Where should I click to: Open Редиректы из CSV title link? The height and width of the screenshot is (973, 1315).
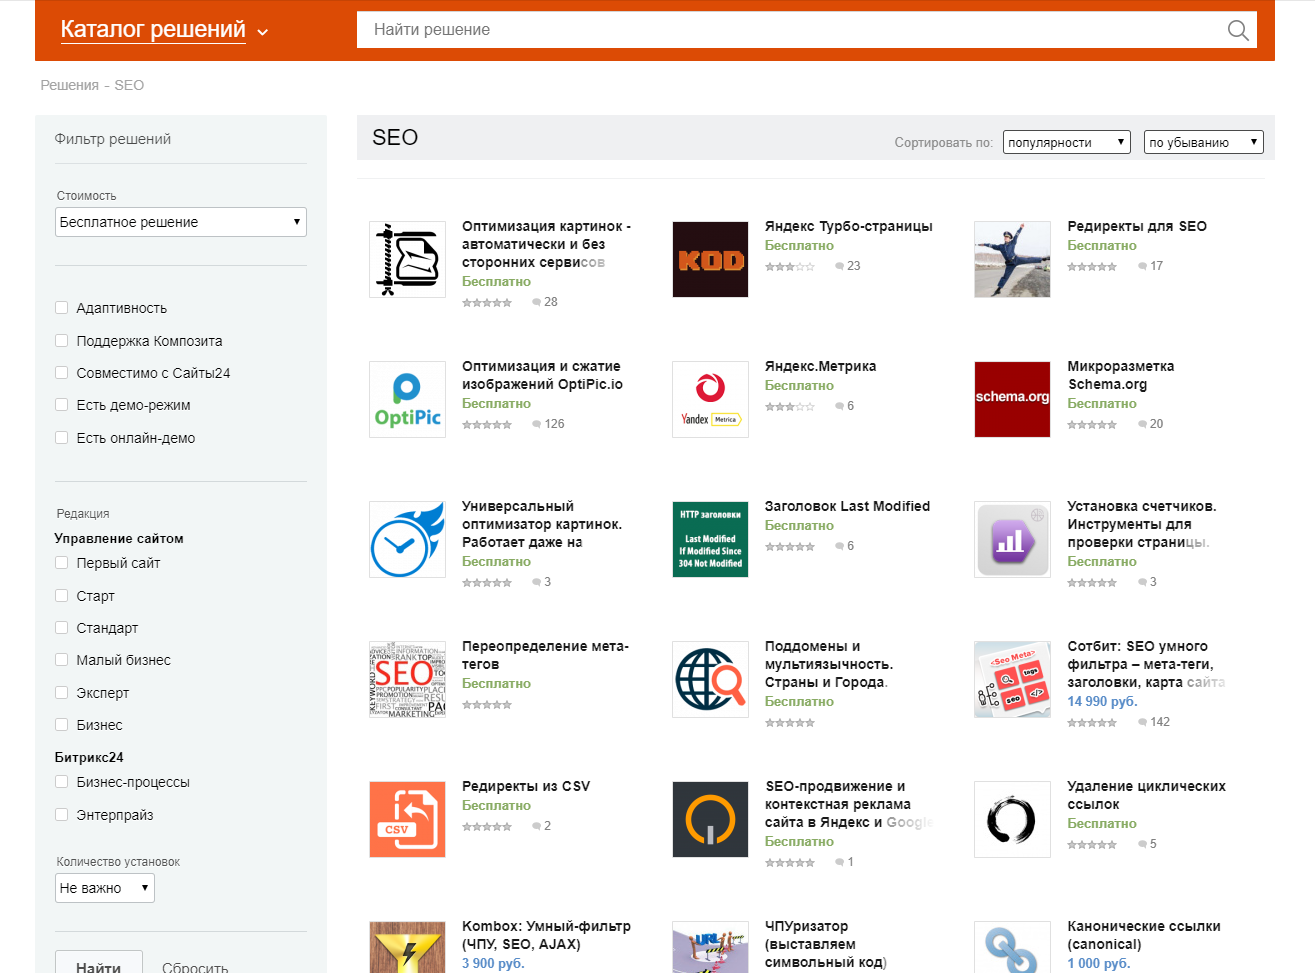(x=526, y=786)
